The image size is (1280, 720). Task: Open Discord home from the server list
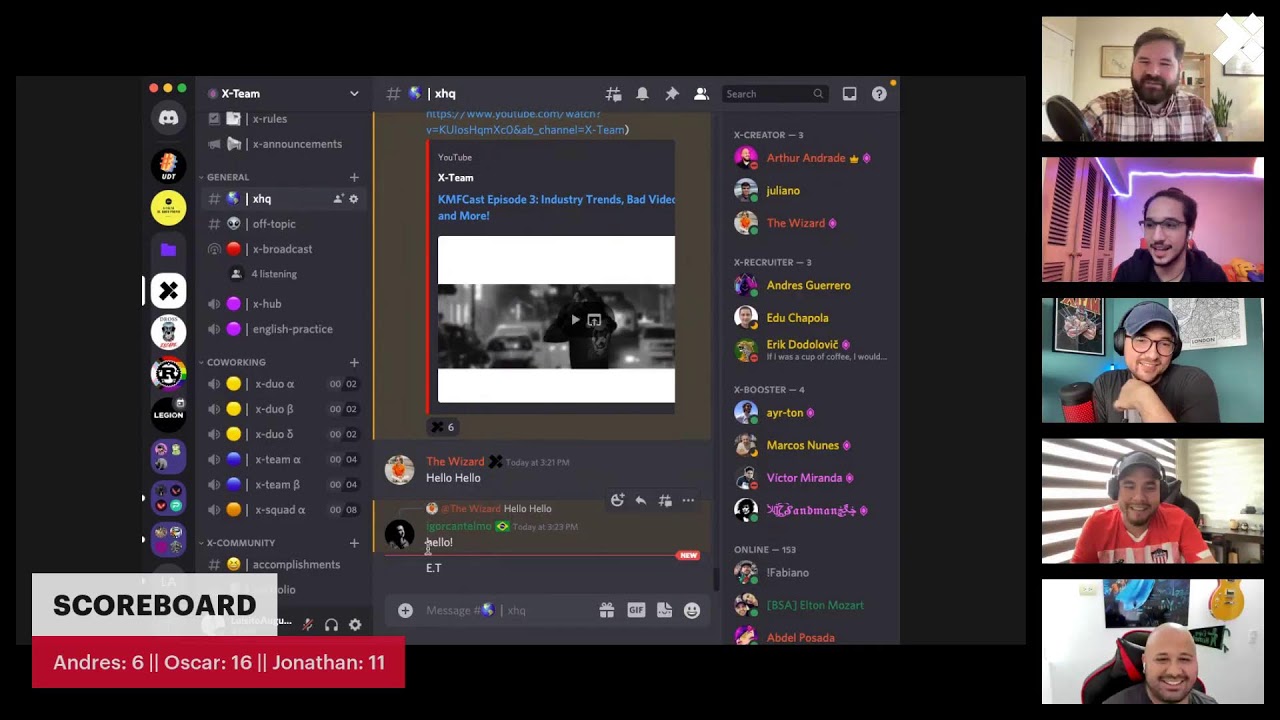[168, 118]
